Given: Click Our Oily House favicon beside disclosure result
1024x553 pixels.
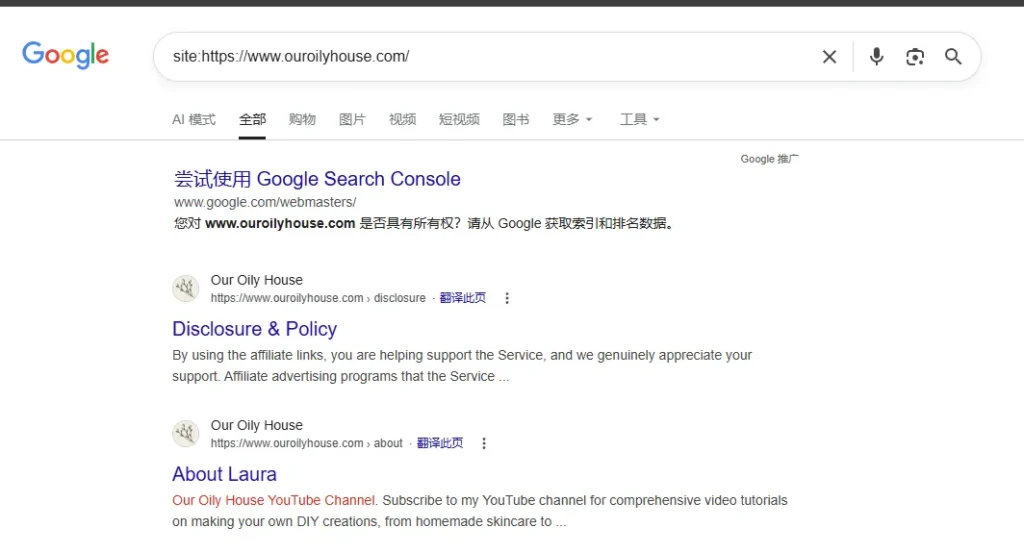Looking at the screenshot, I should point(185,288).
